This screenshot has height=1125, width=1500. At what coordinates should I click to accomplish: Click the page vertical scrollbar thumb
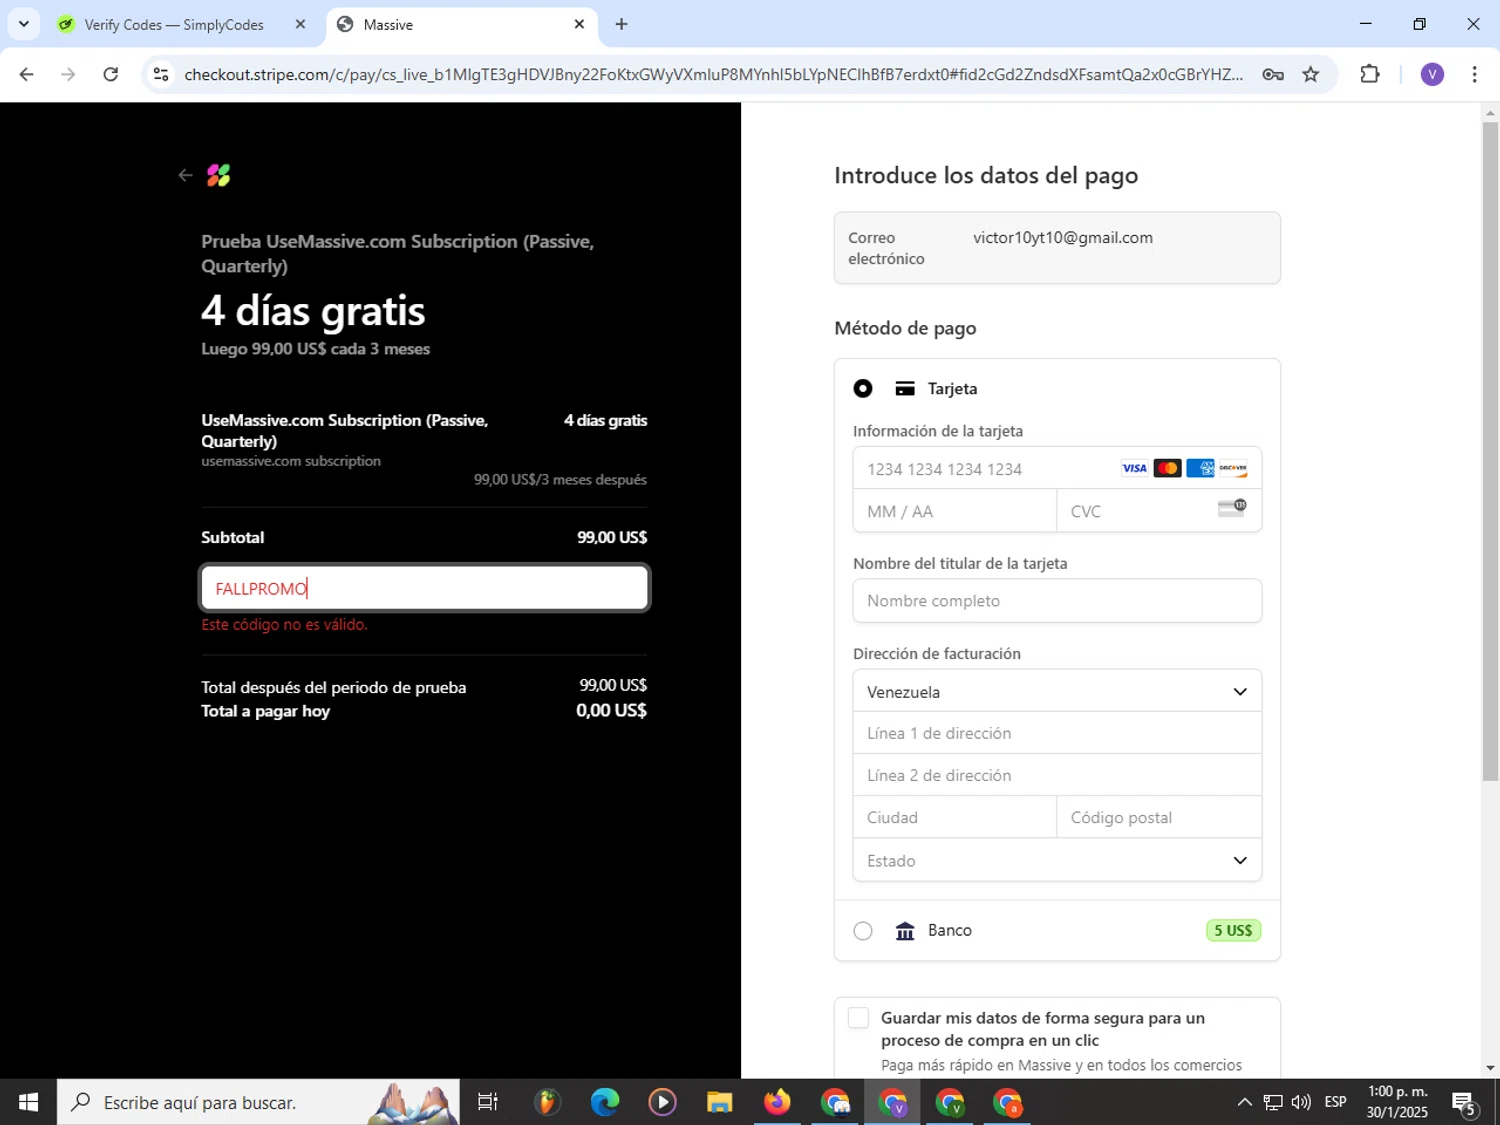1490,450
